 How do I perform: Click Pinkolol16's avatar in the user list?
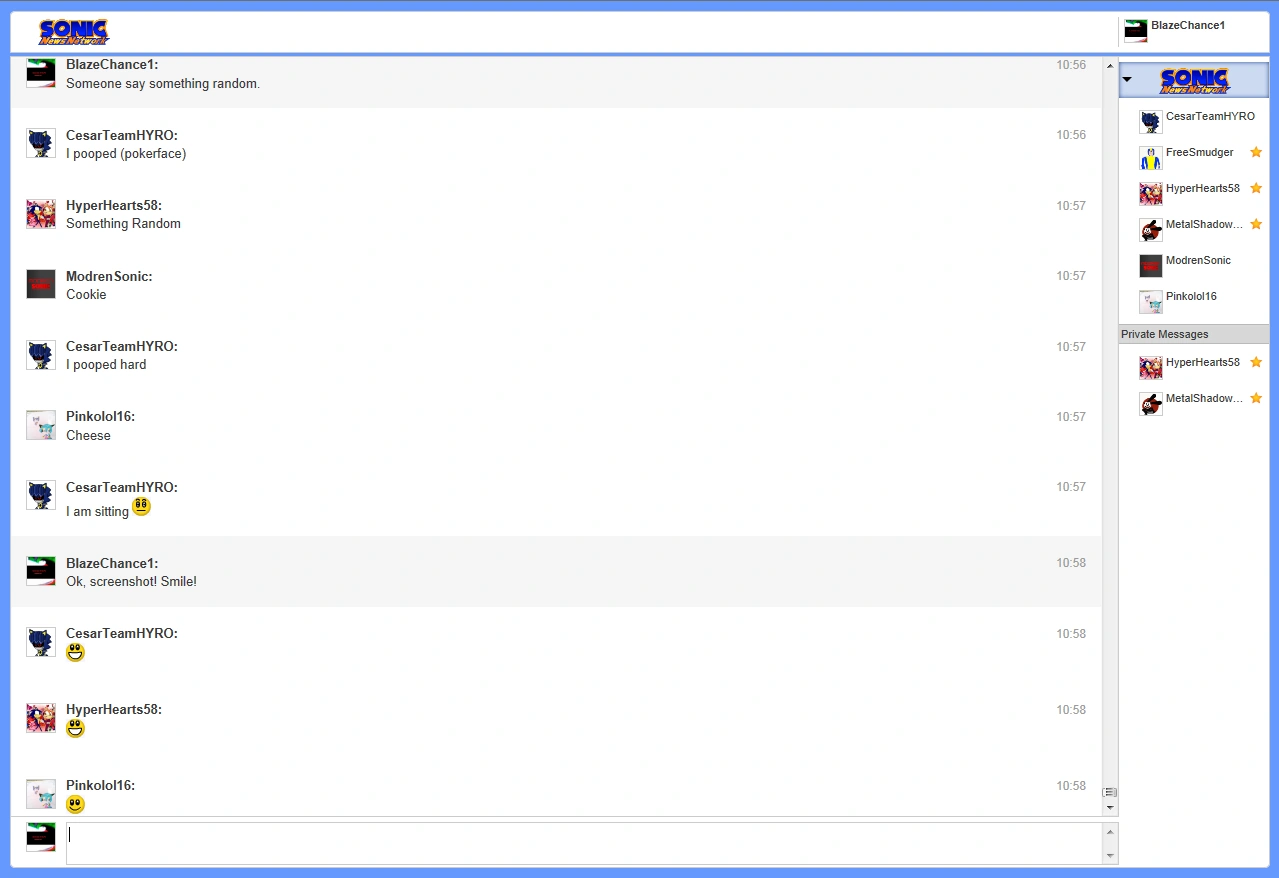point(1150,302)
